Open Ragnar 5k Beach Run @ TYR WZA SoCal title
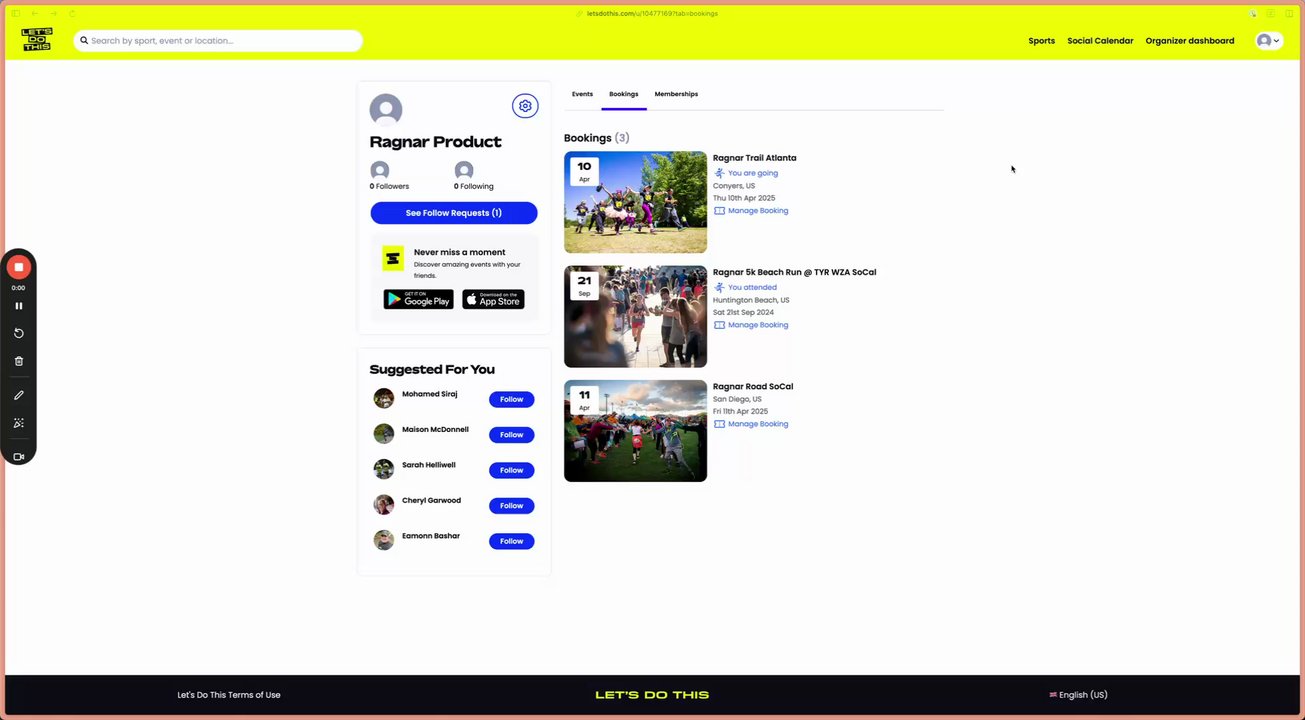 (x=794, y=272)
